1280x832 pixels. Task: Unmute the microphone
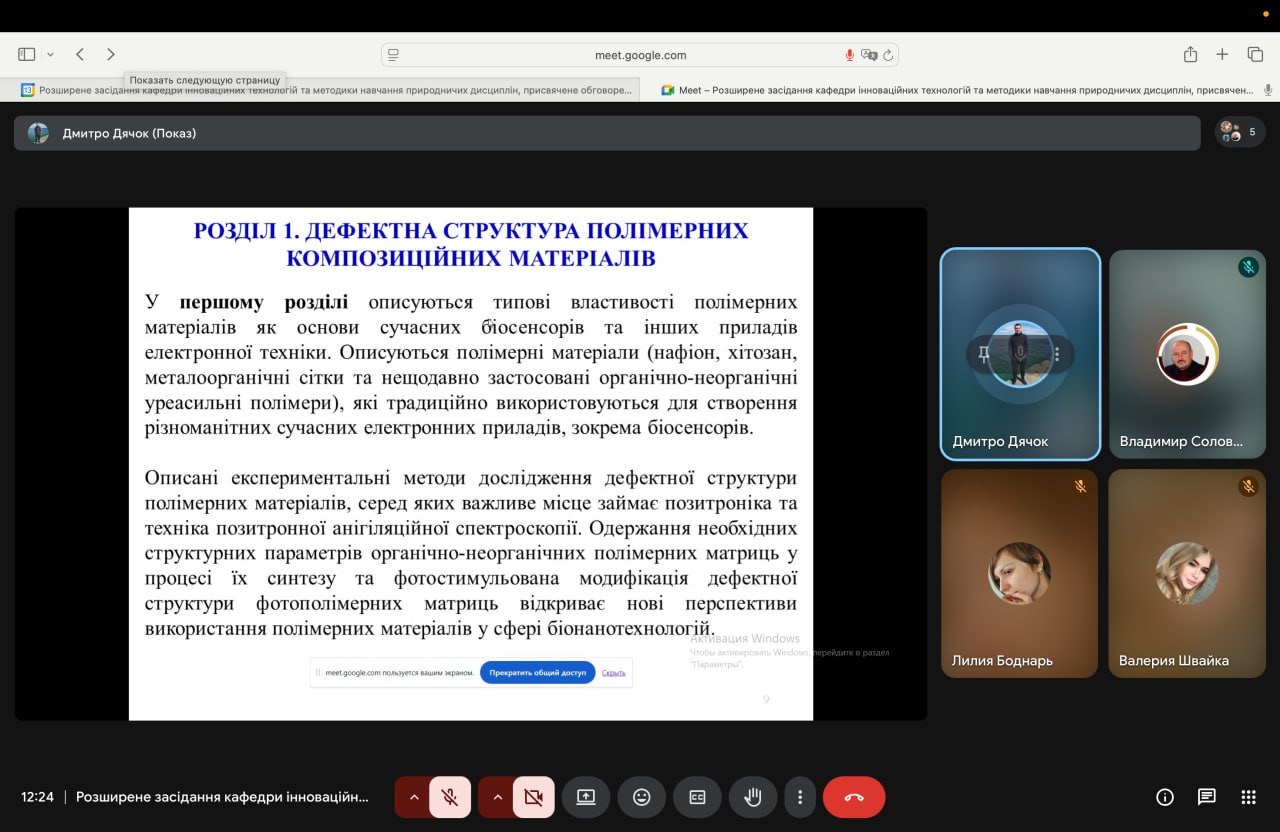coord(450,797)
